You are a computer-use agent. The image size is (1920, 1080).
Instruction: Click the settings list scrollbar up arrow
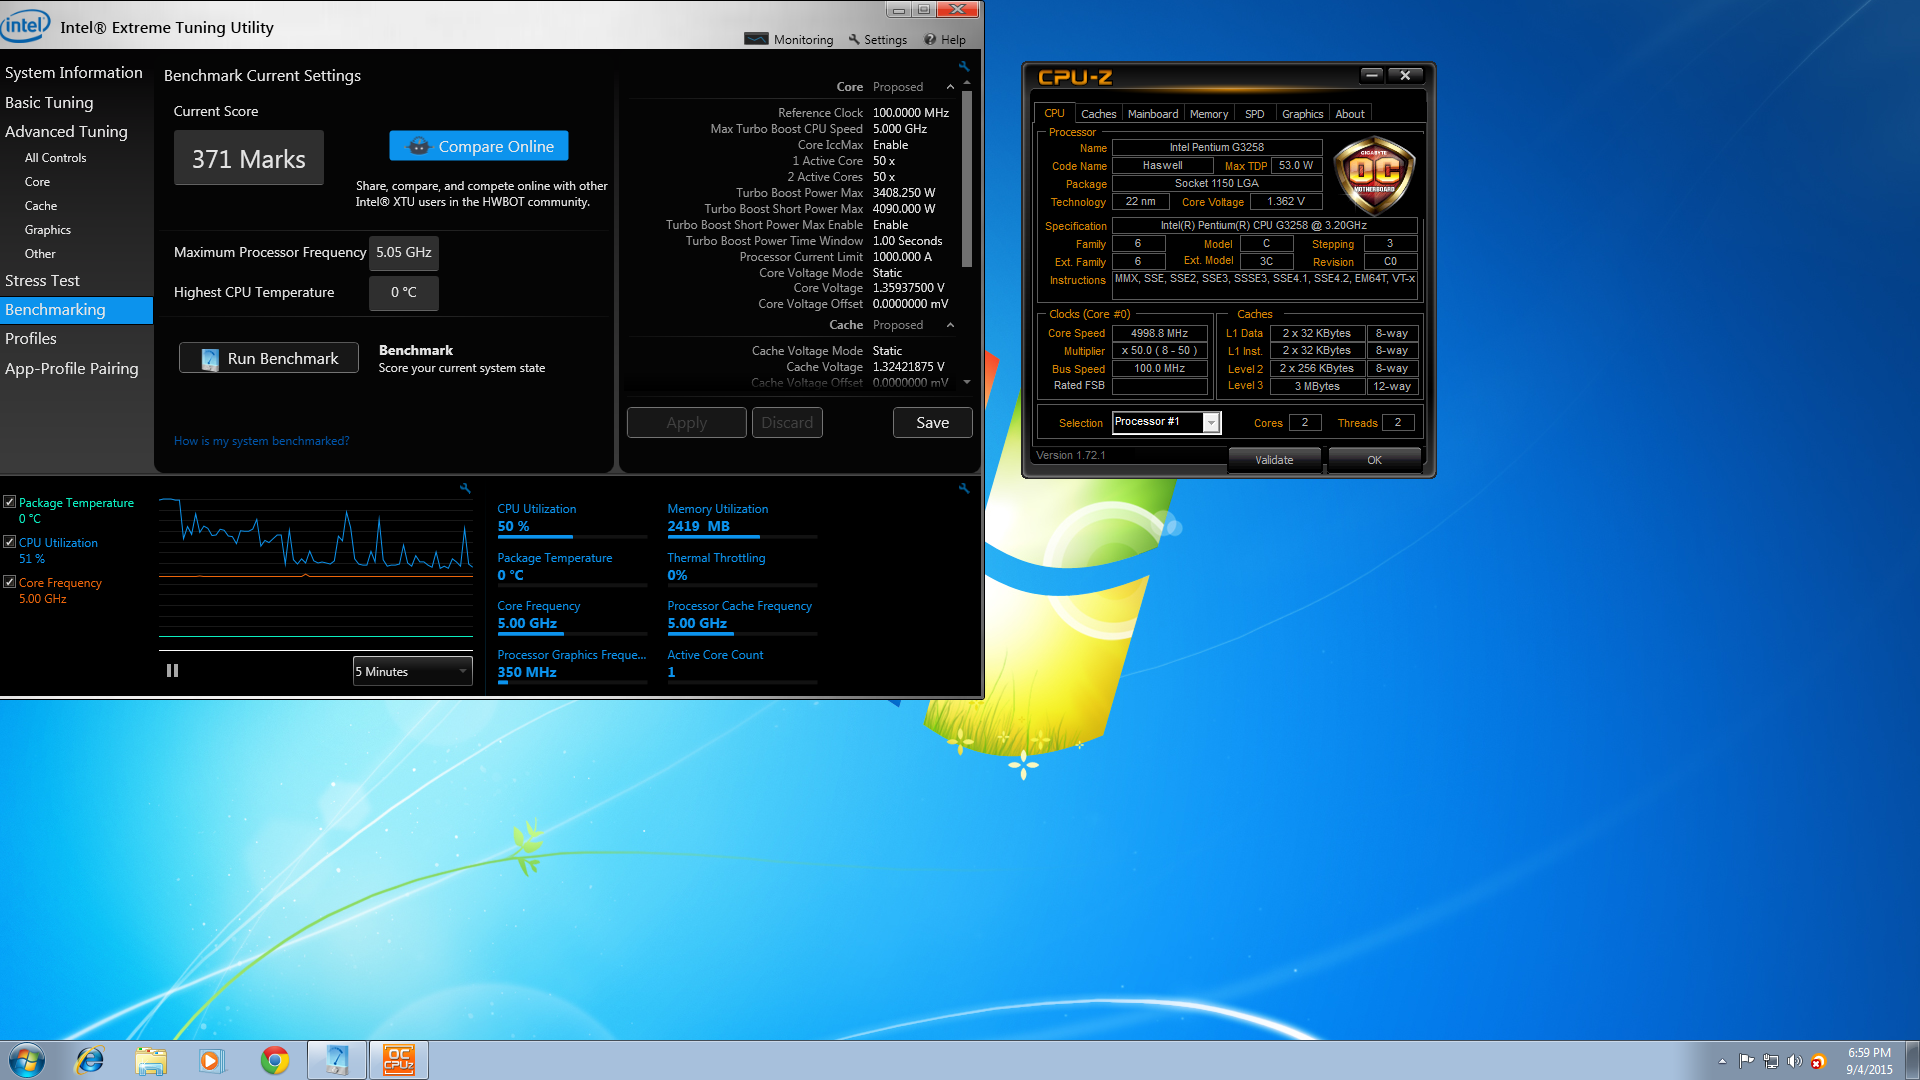click(967, 83)
